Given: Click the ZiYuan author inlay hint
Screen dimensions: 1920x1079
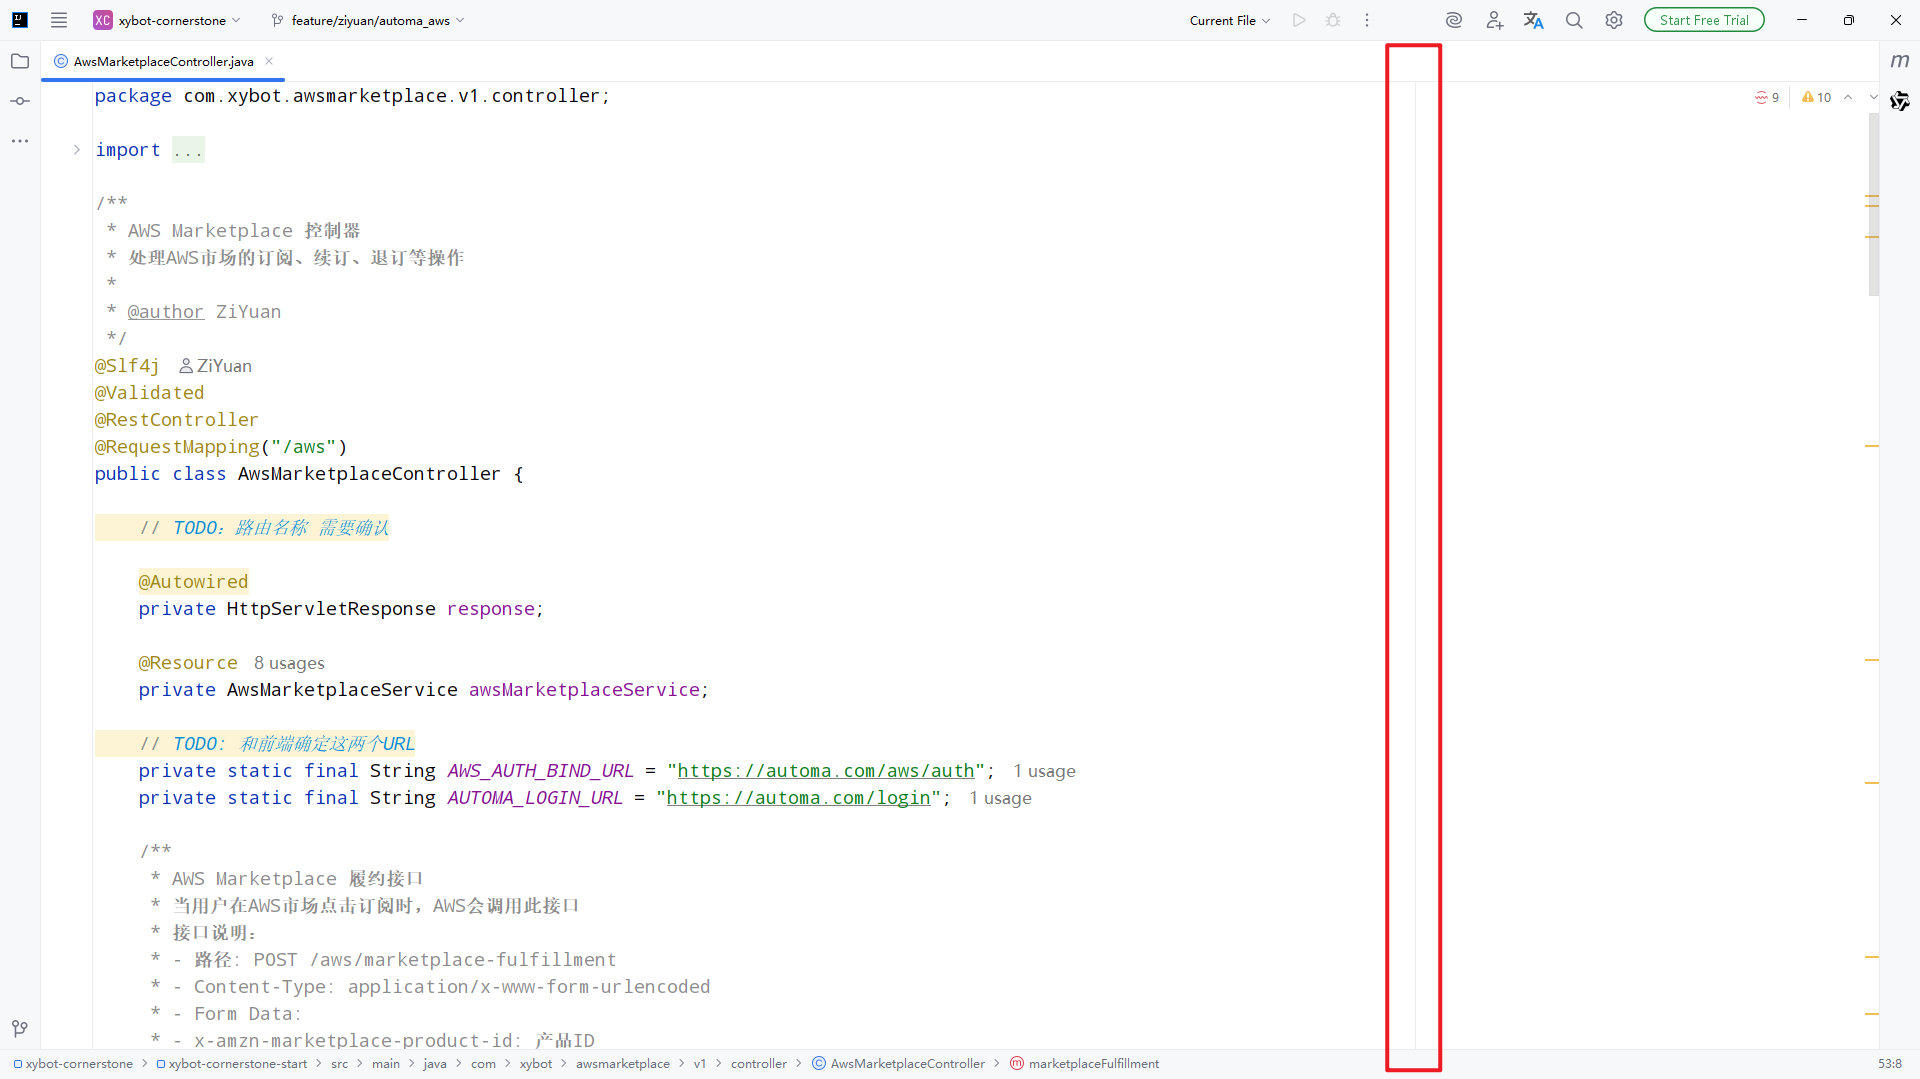Looking at the screenshot, I should tap(215, 366).
